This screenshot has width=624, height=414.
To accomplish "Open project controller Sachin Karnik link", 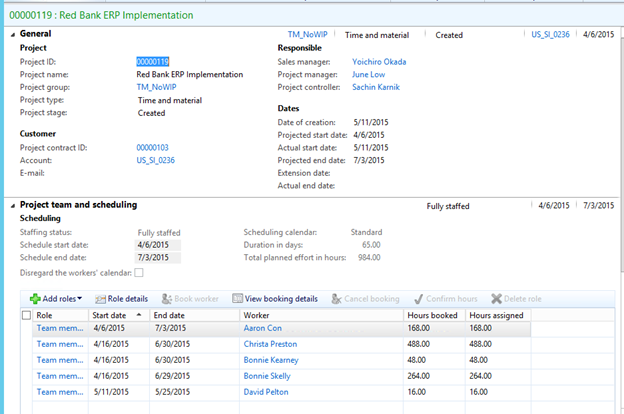I will click(376, 87).
